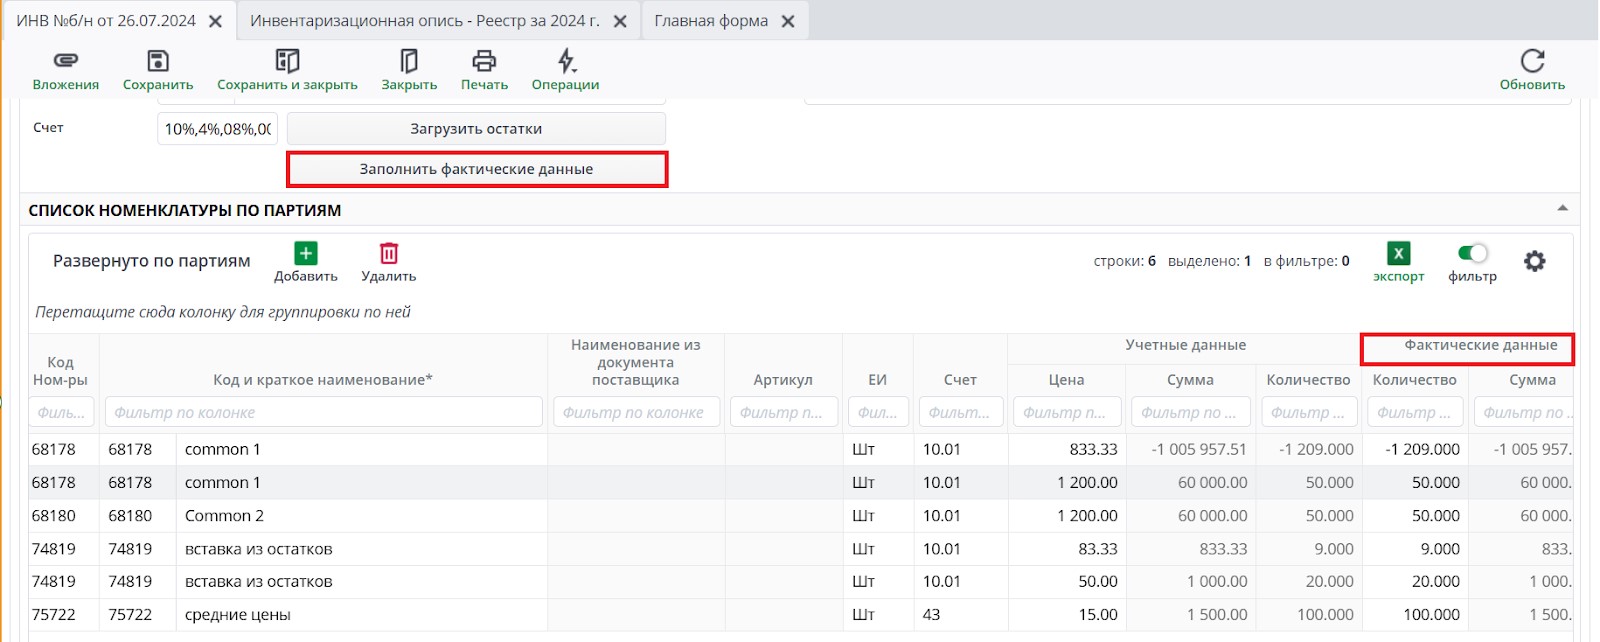Click filter field under Код и краткое наименование
Image resolution: width=1600 pixels, height=642 pixels.
pyautogui.click(x=323, y=412)
